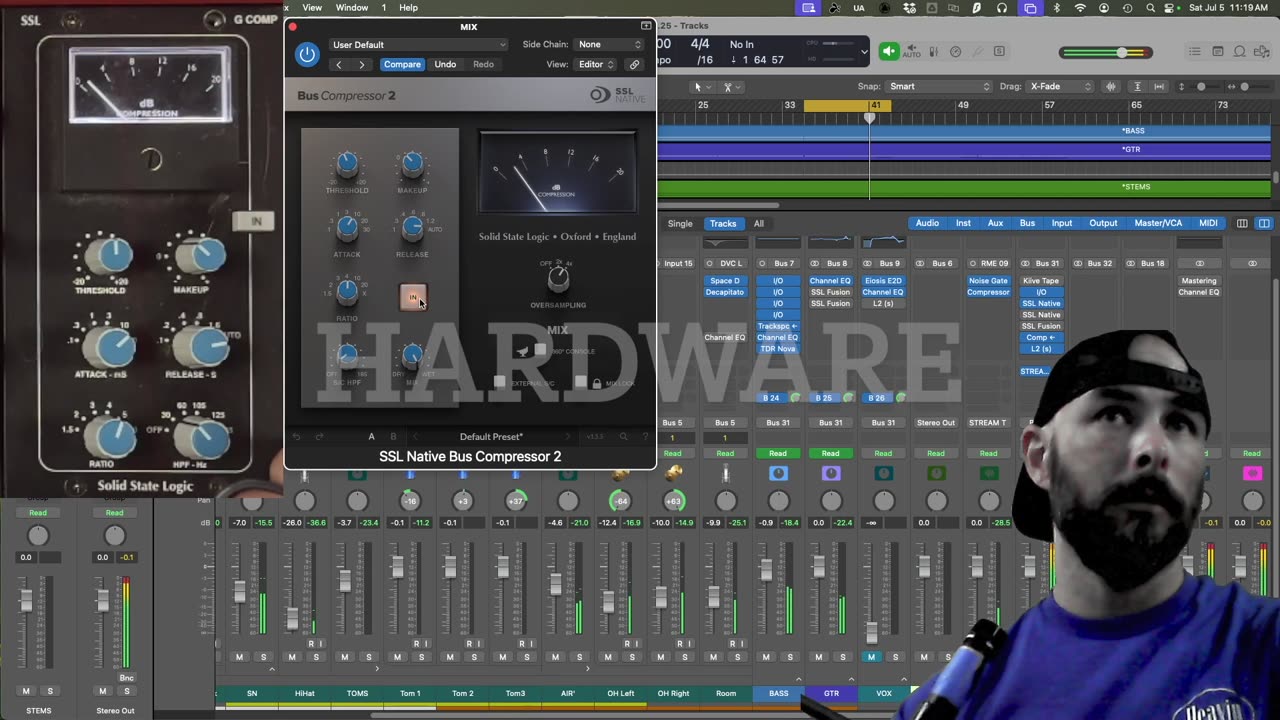Toggle Master/VCA channel filter button

[1158, 224]
